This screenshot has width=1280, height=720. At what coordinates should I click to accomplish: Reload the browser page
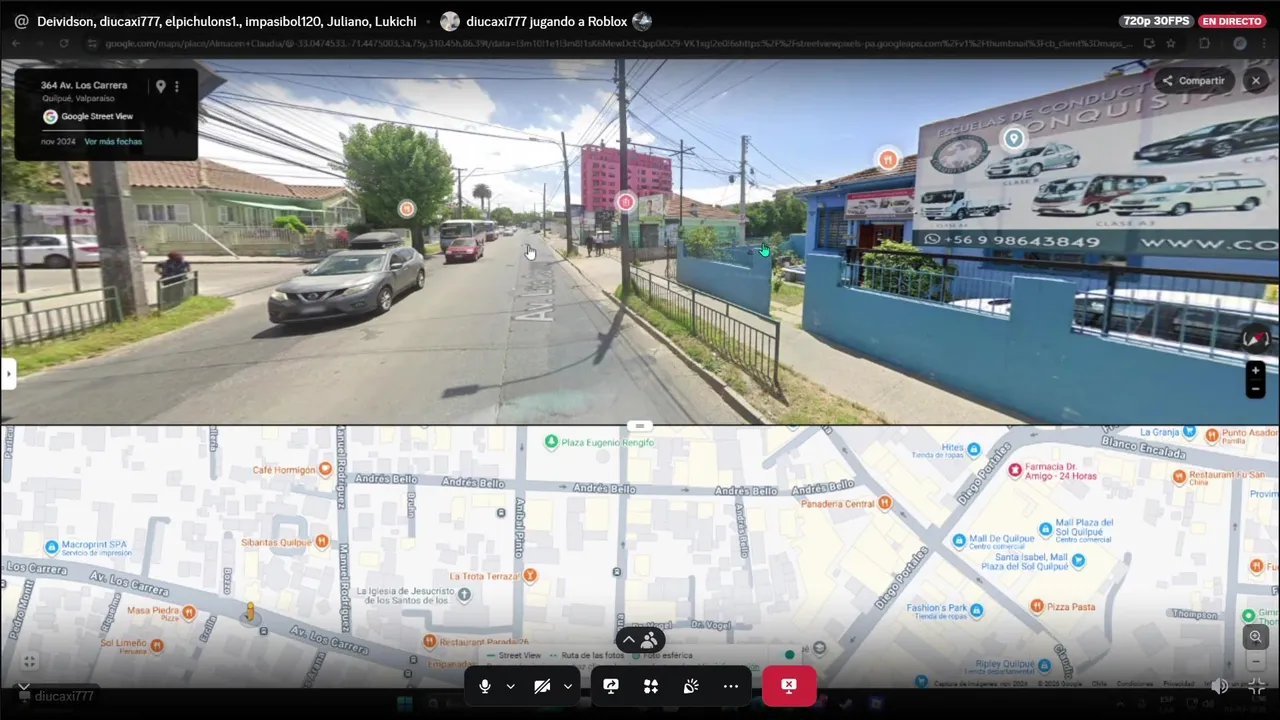[64, 44]
